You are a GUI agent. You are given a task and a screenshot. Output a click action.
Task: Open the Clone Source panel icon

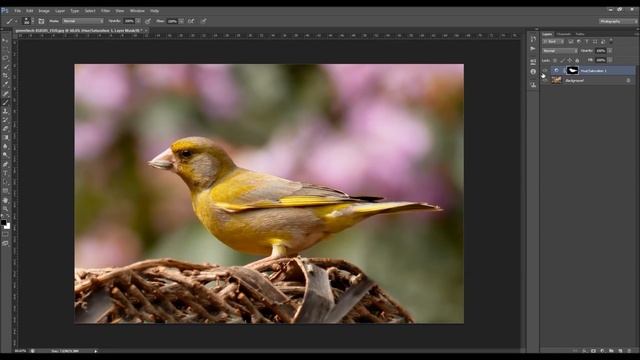click(x=533, y=84)
